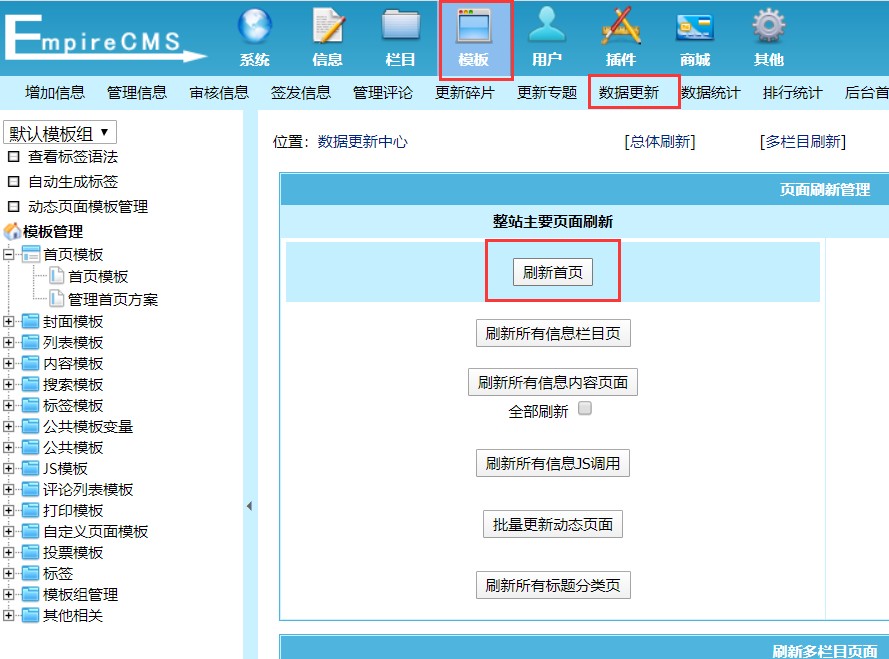This screenshot has width=889, height=659.
Task: Open the 审核信息 menu item
Action: pyautogui.click(x=219, y=92)
